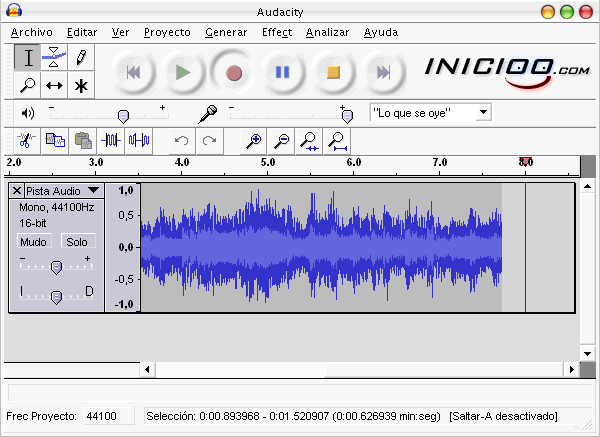Click the Paste clipboard icon
Image resolution: width=600 pixels, height=437 pixels.
pos(83,141)
